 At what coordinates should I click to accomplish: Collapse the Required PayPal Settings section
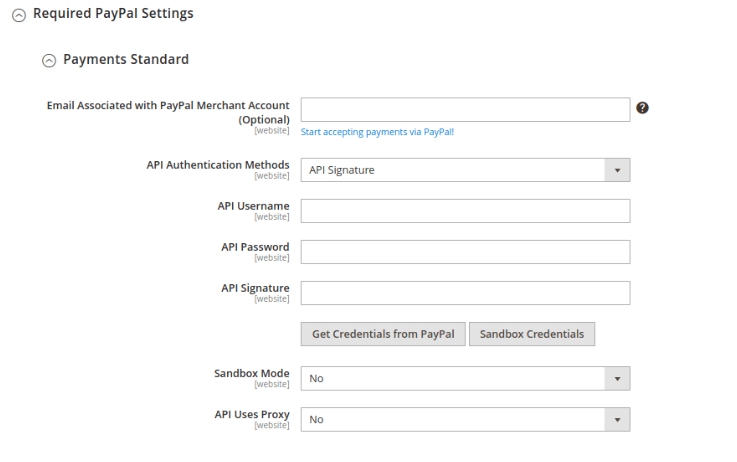19,16
